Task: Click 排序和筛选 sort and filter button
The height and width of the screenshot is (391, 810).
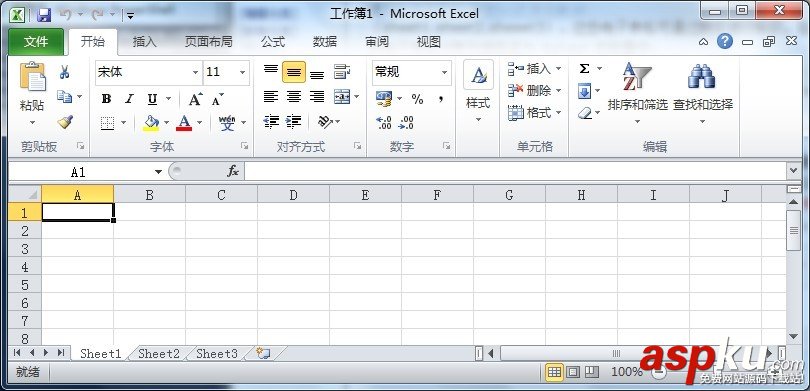Action: coord(637,93)
